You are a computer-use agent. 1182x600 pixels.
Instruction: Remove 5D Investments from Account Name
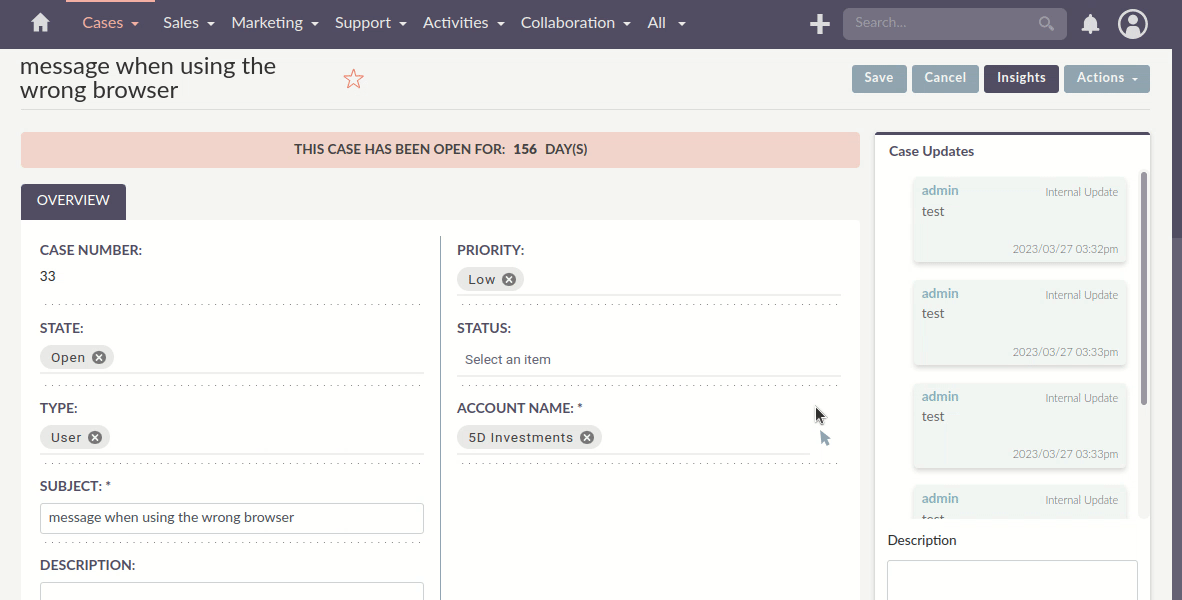point(587,437)
